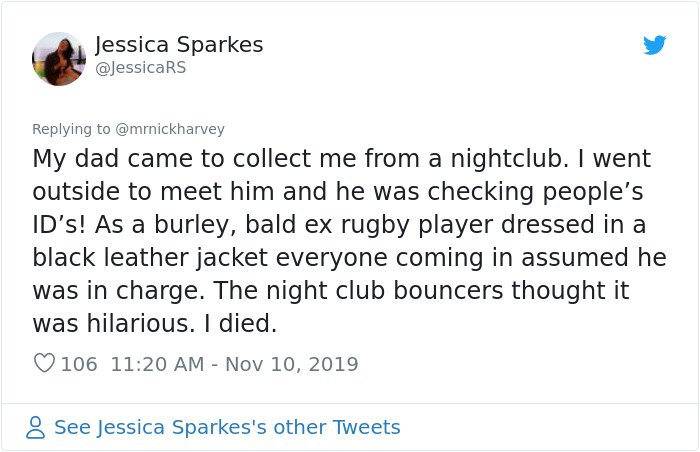Image resolution: width=700 pixels, height=452 pixels.
Task: Click the word 'nightclub' in first line
Action: tap(506, 159)
